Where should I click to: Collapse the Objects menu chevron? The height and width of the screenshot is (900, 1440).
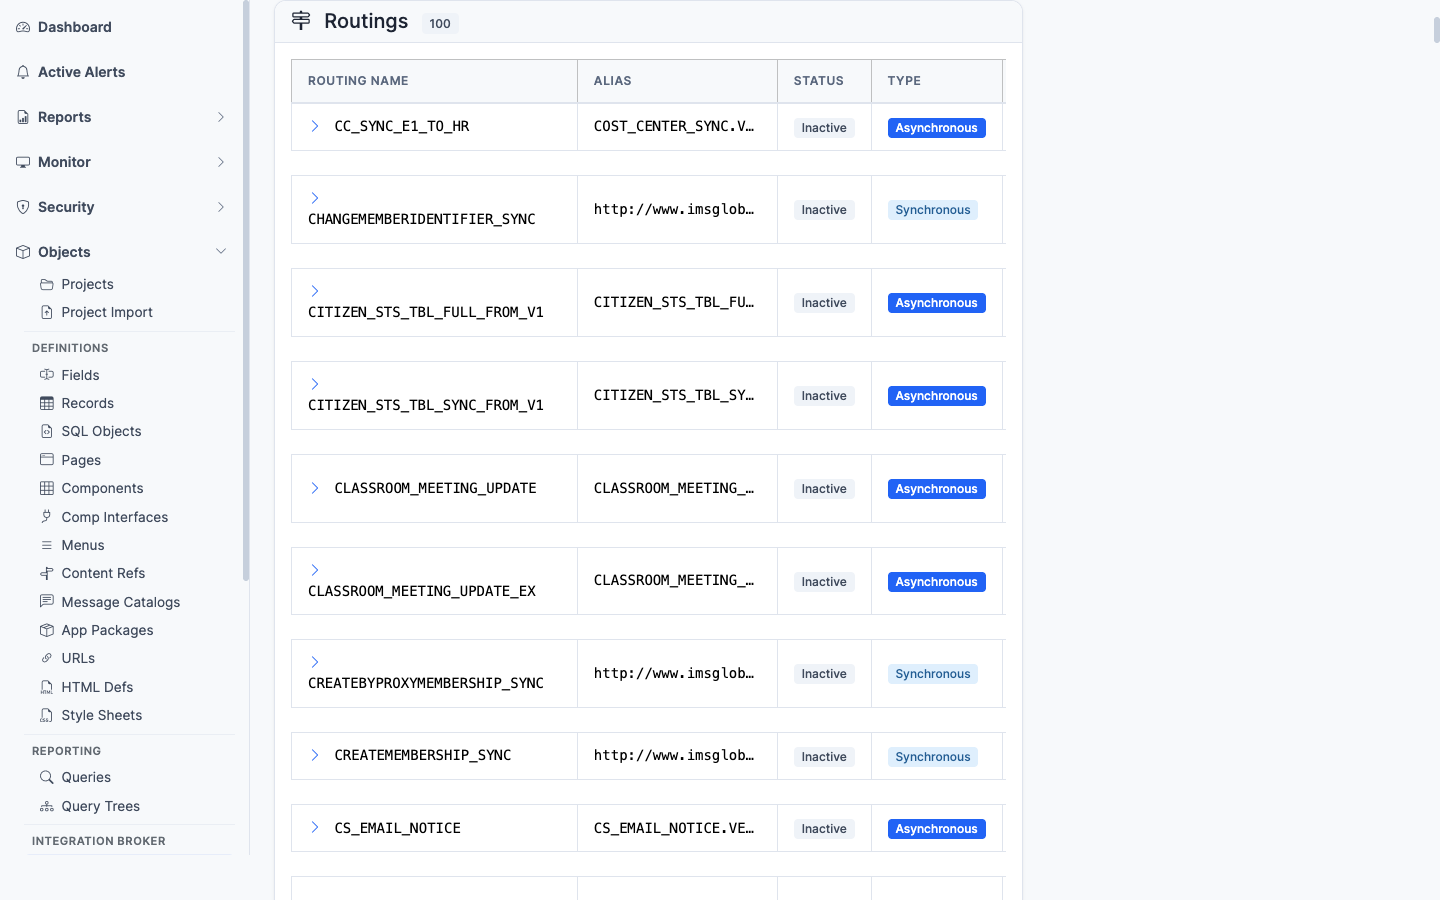pos(221,252)
